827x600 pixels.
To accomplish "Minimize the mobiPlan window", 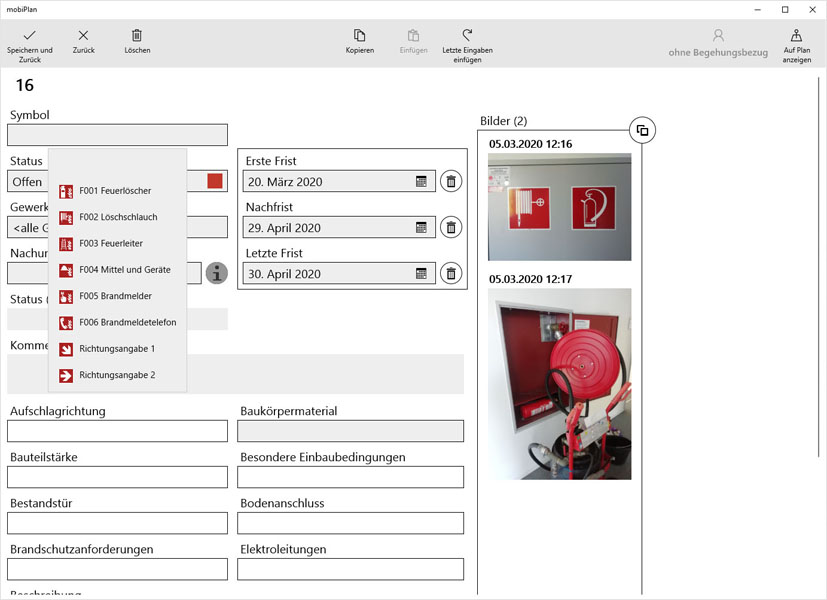I will pyautogui.click(x=758, y=9).
